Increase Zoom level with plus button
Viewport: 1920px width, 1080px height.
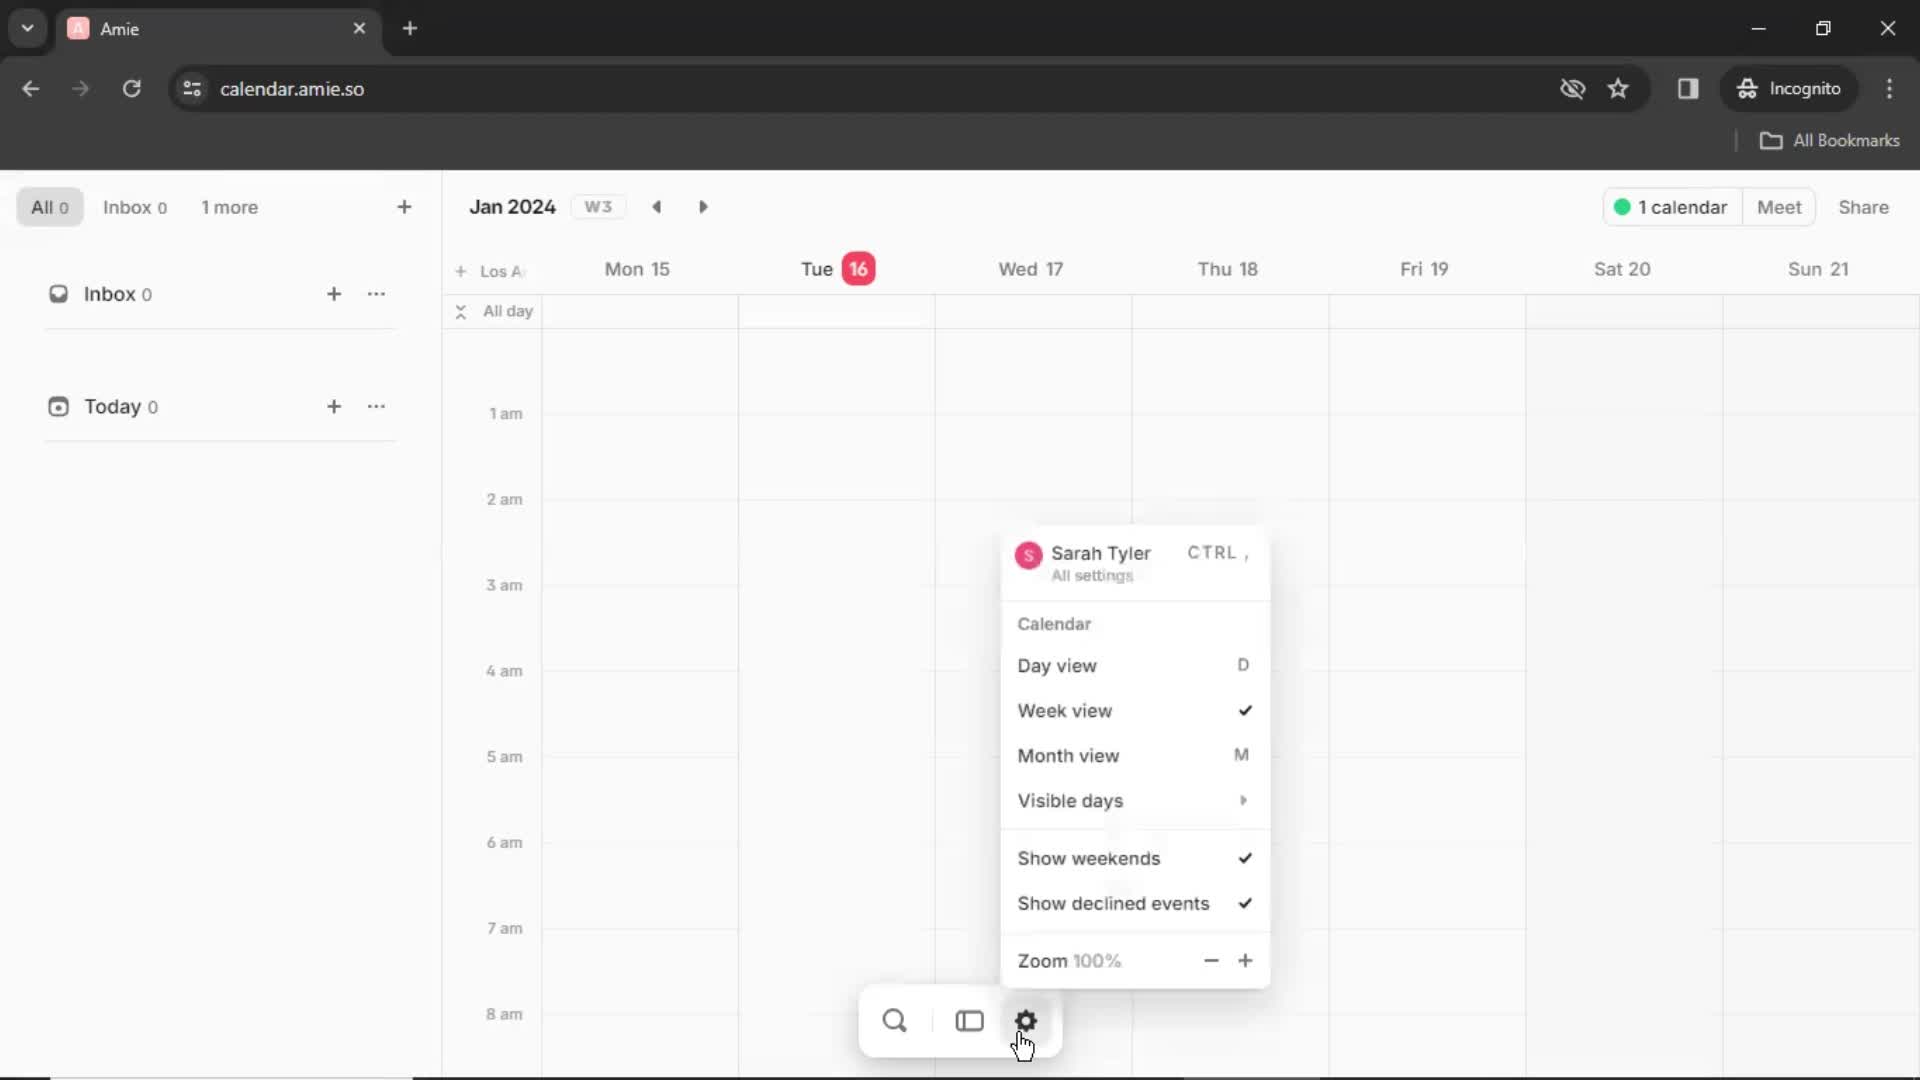[x=1245, y=960]
